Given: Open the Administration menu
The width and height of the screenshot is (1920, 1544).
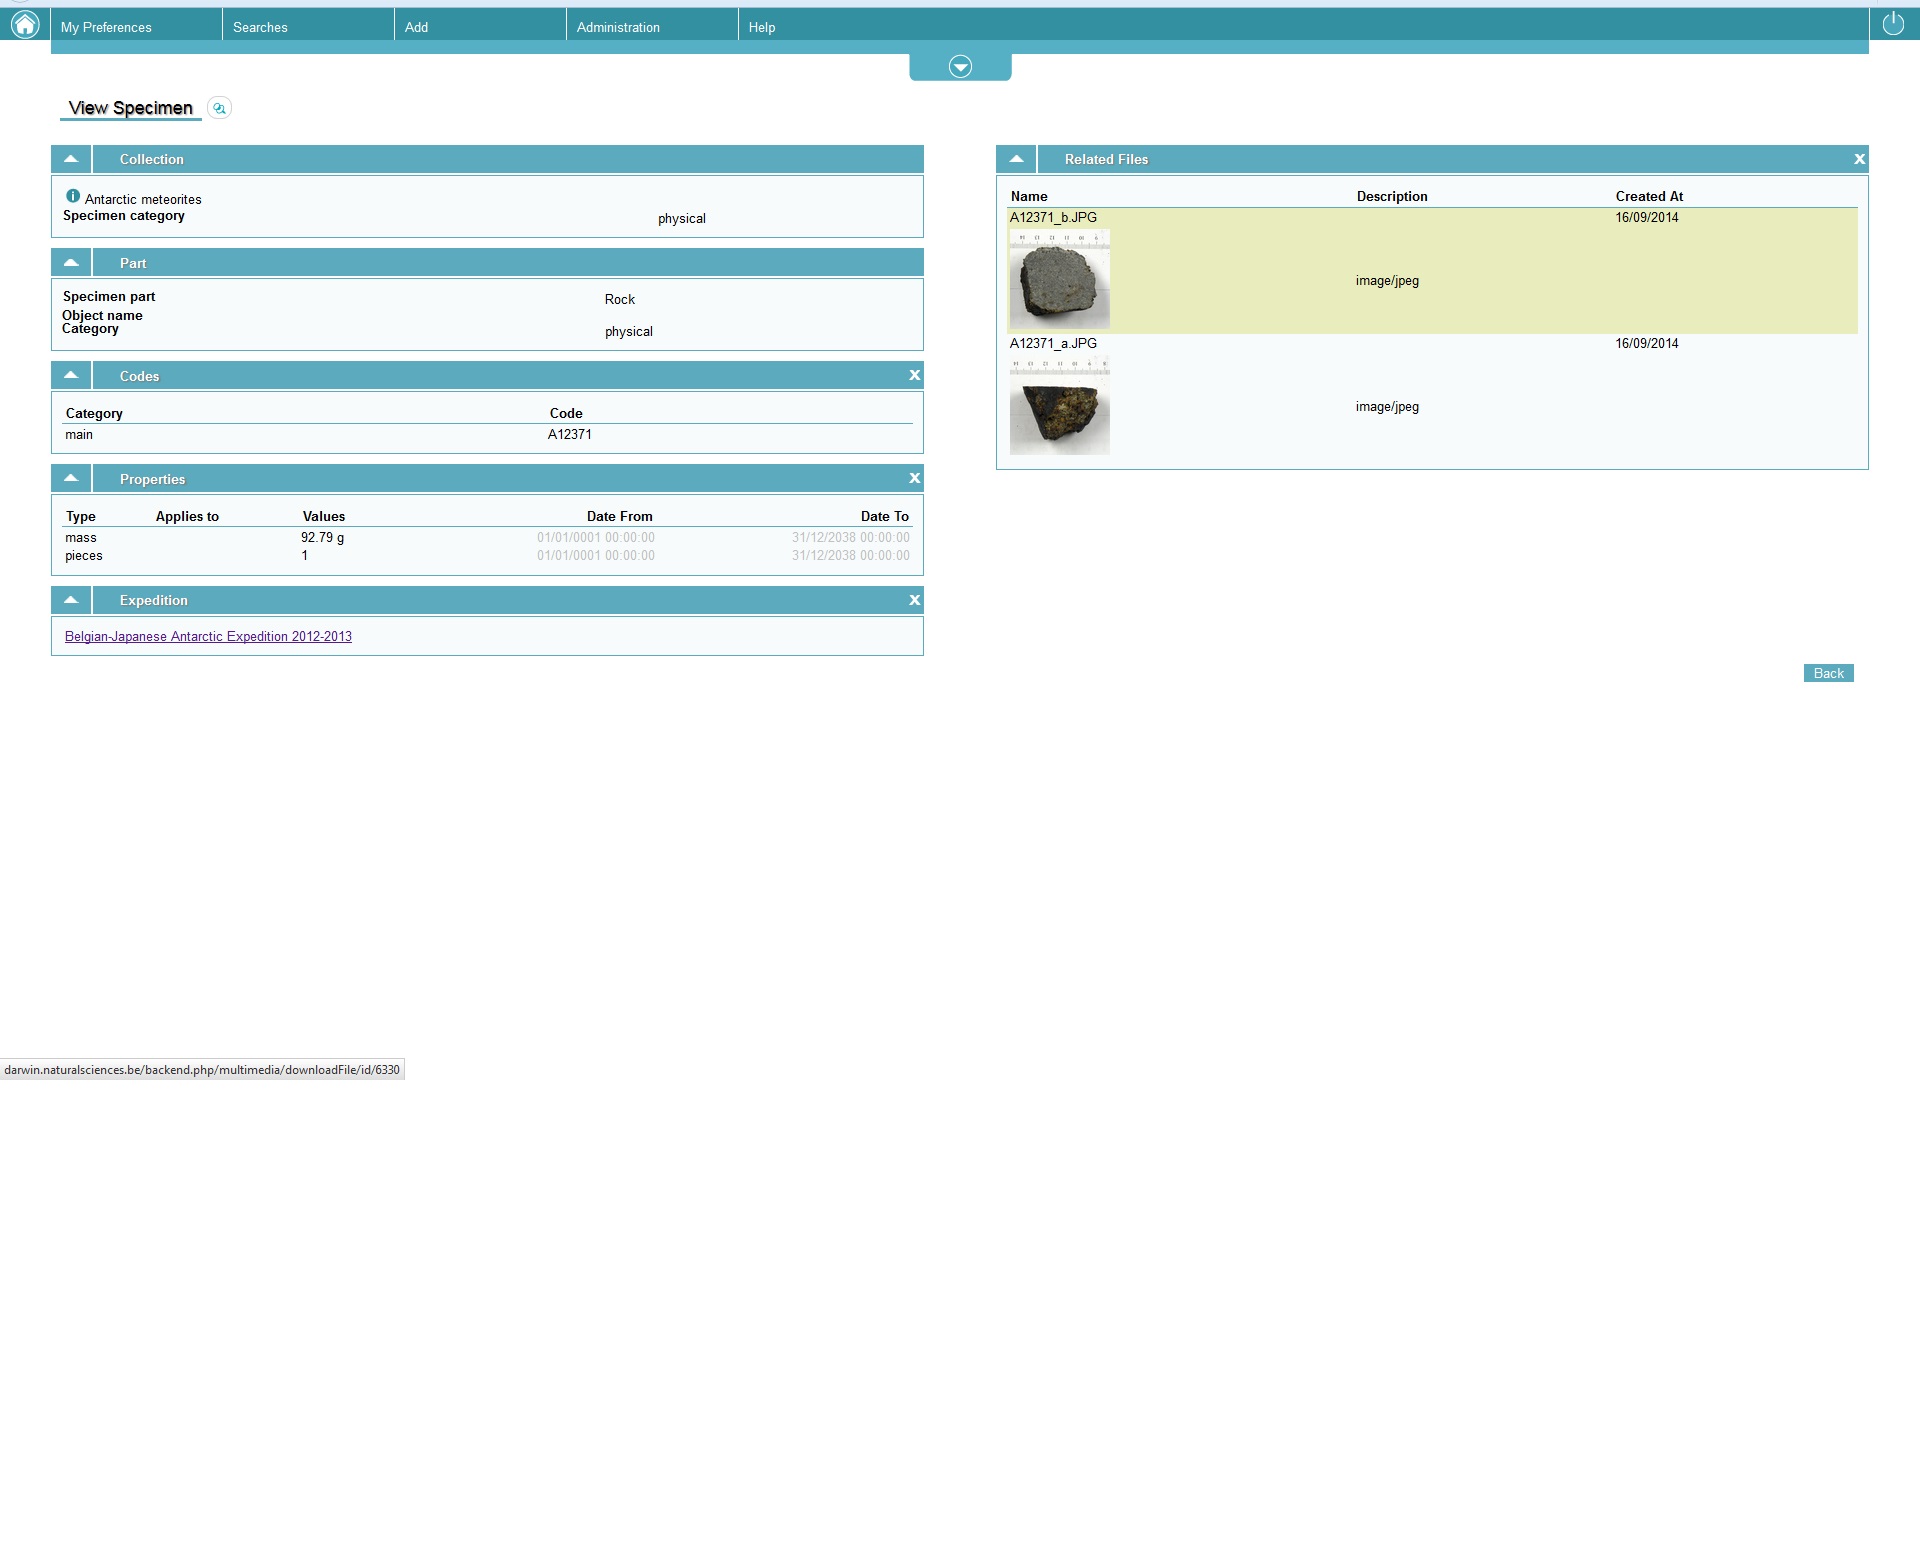Looking at the screenshot, I should (618, 27).
